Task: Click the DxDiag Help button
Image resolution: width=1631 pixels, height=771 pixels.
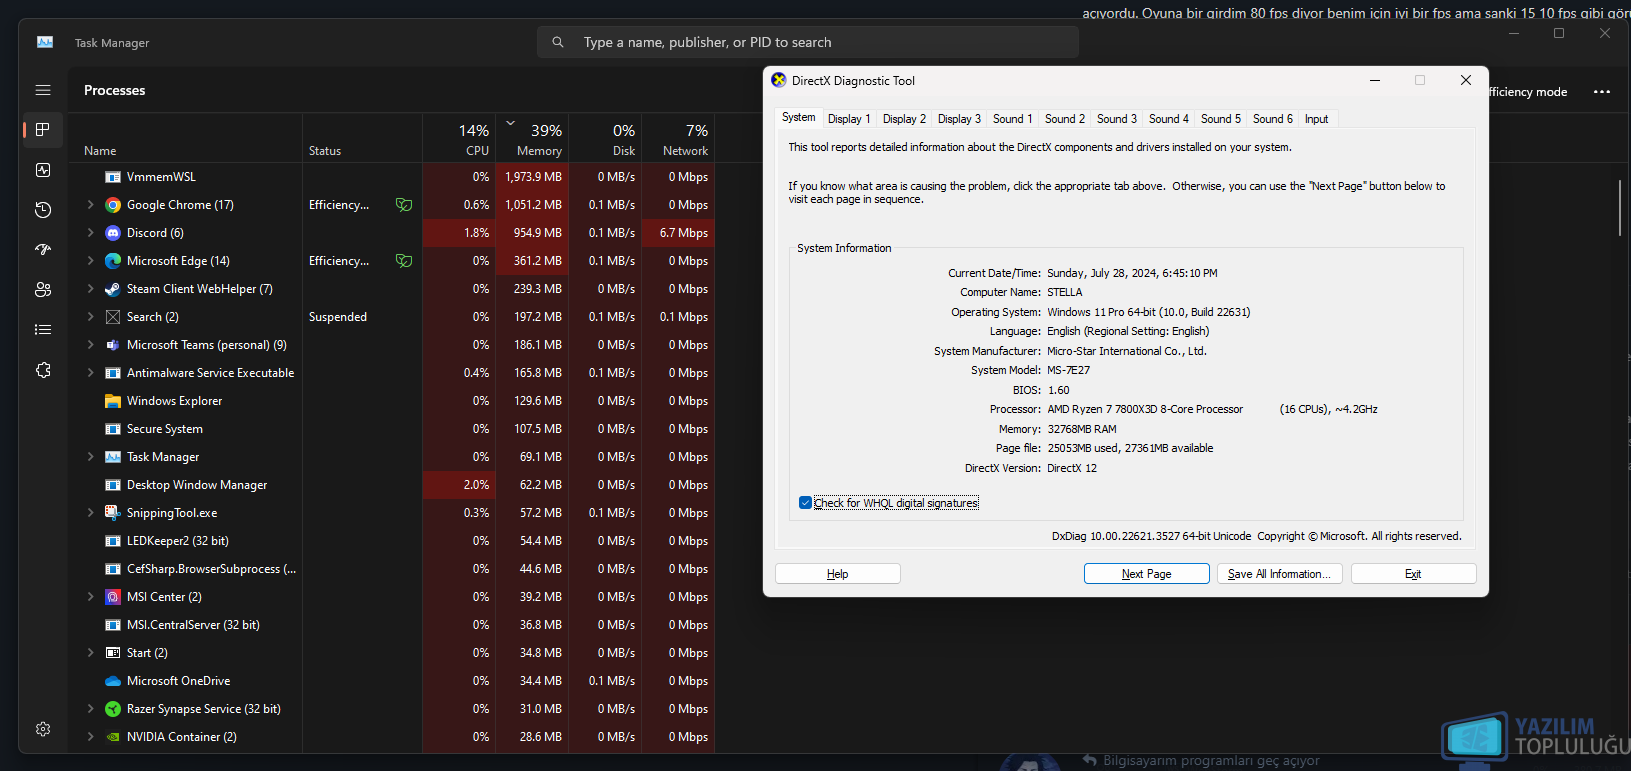Action: click(x=837, y=574)
